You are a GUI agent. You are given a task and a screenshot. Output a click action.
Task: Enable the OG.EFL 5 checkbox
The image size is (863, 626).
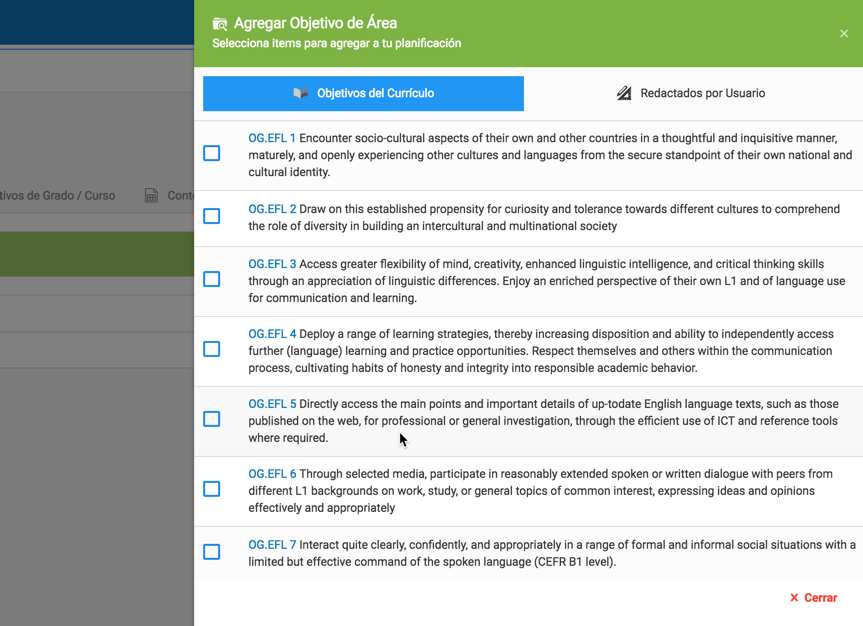[211, 419]
